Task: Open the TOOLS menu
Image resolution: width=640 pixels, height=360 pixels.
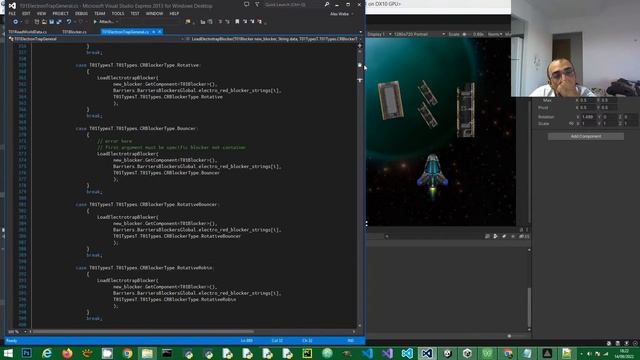Action: (x=118, y=13)
